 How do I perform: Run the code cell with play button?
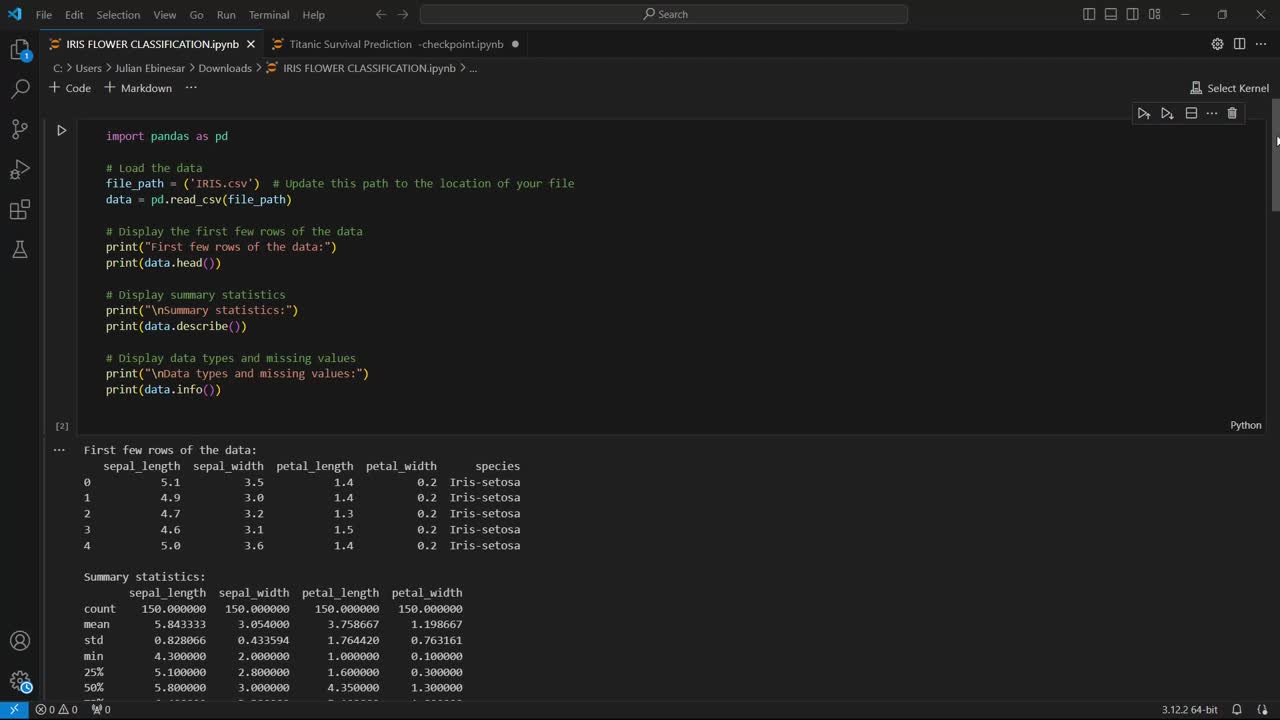tap(61, 130)
